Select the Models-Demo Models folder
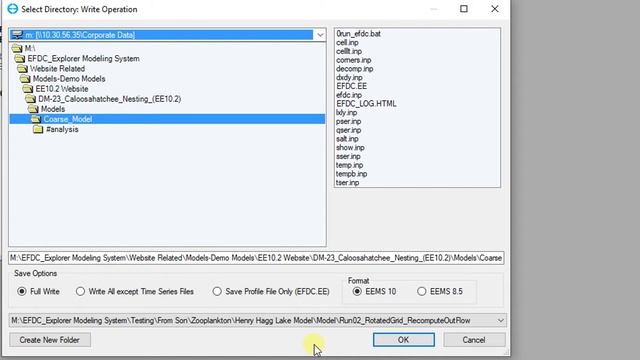 point(69,79)
